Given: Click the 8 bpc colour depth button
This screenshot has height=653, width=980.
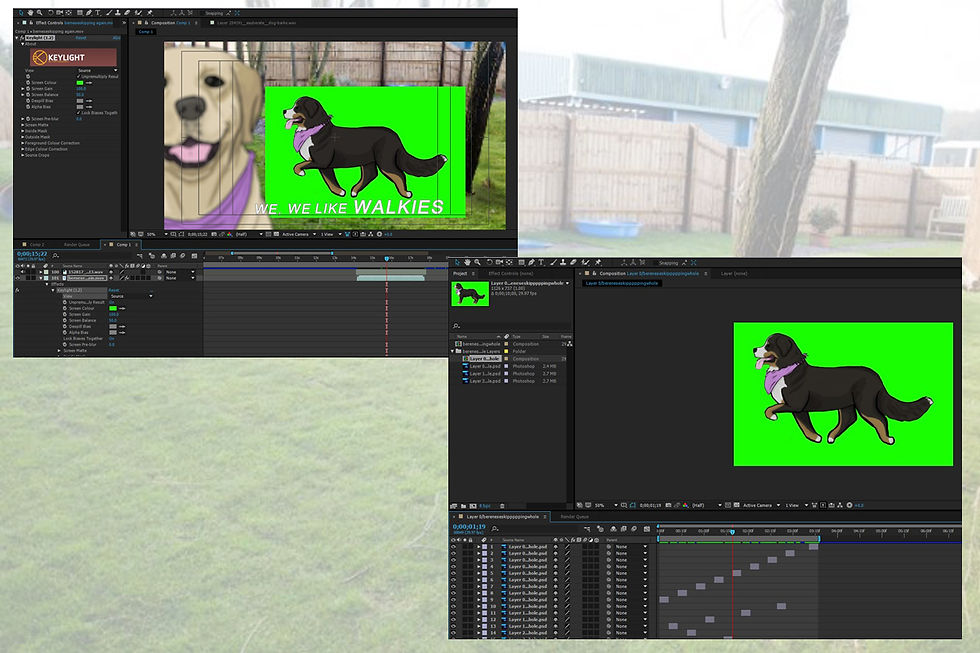Looking at the screenshot, I should tap(484, 506).
